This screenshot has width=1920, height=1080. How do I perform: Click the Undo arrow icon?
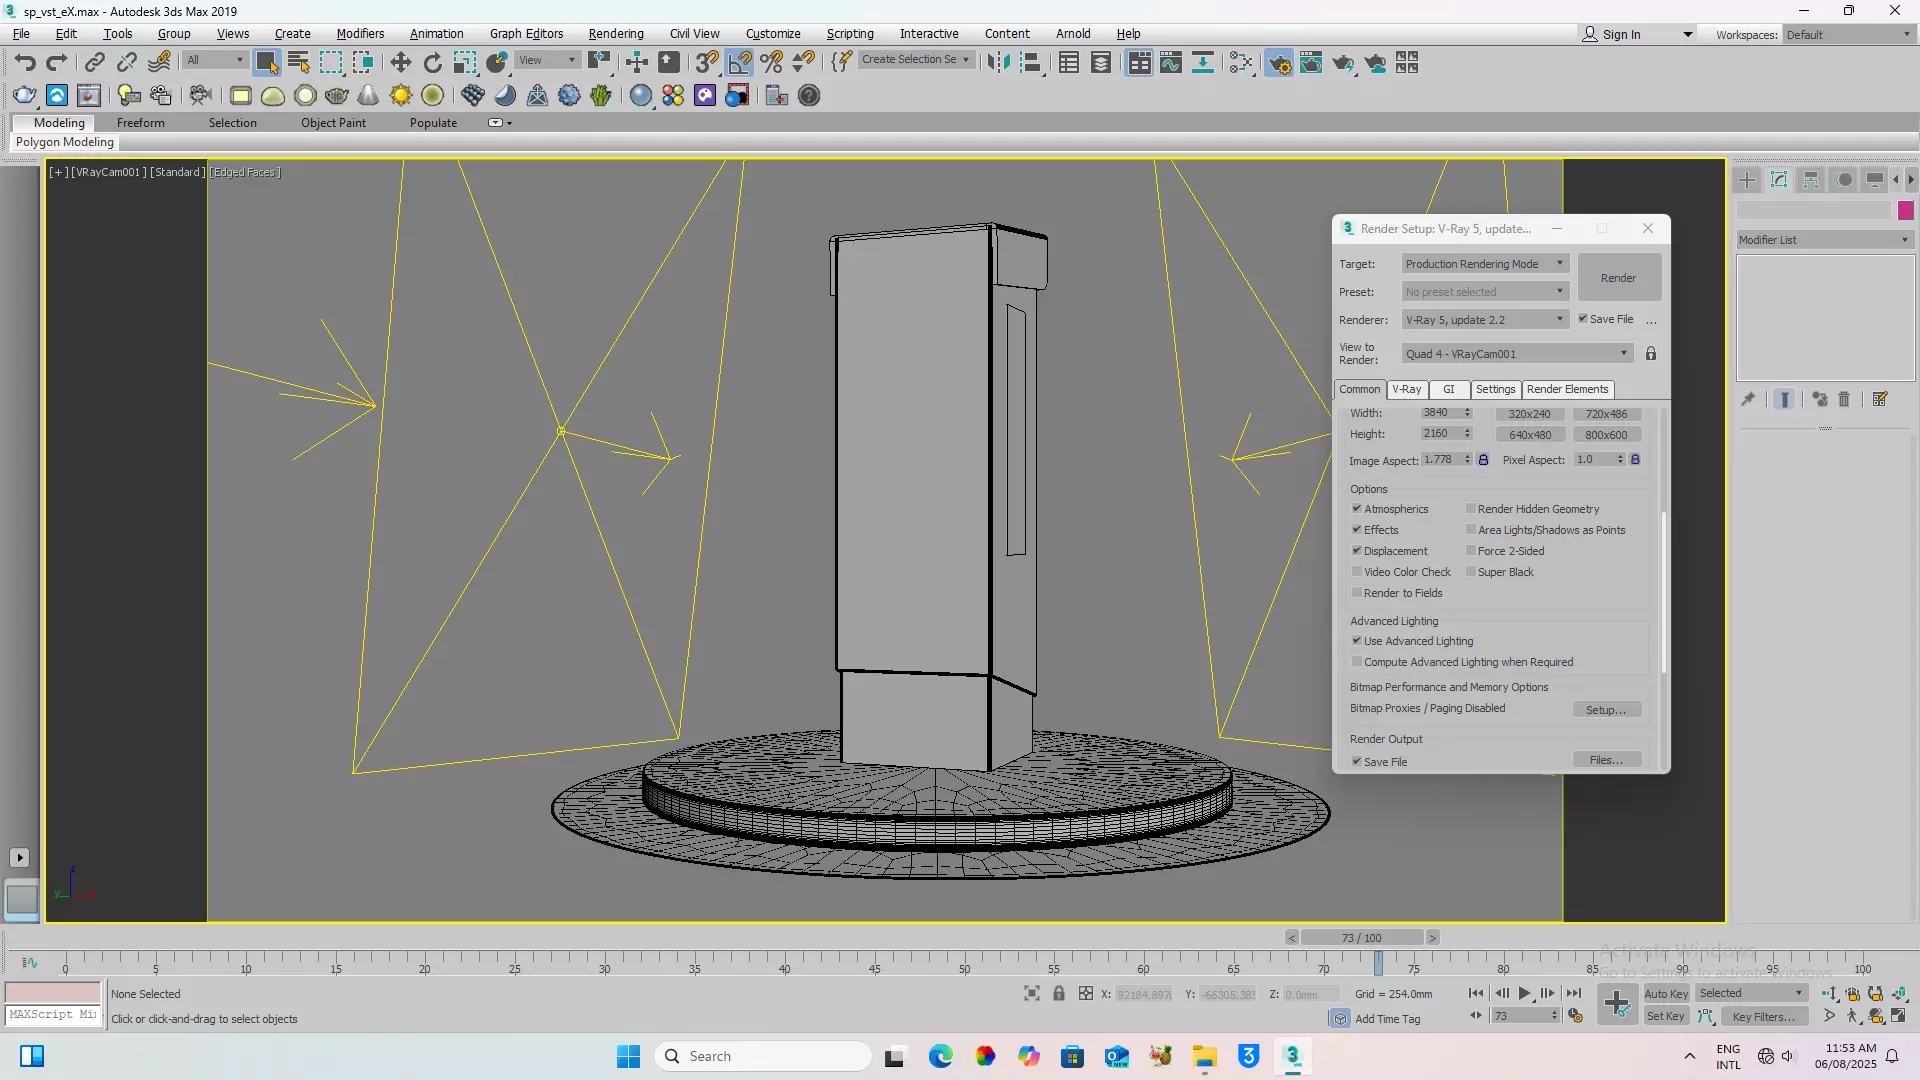(x=25, y=63)
